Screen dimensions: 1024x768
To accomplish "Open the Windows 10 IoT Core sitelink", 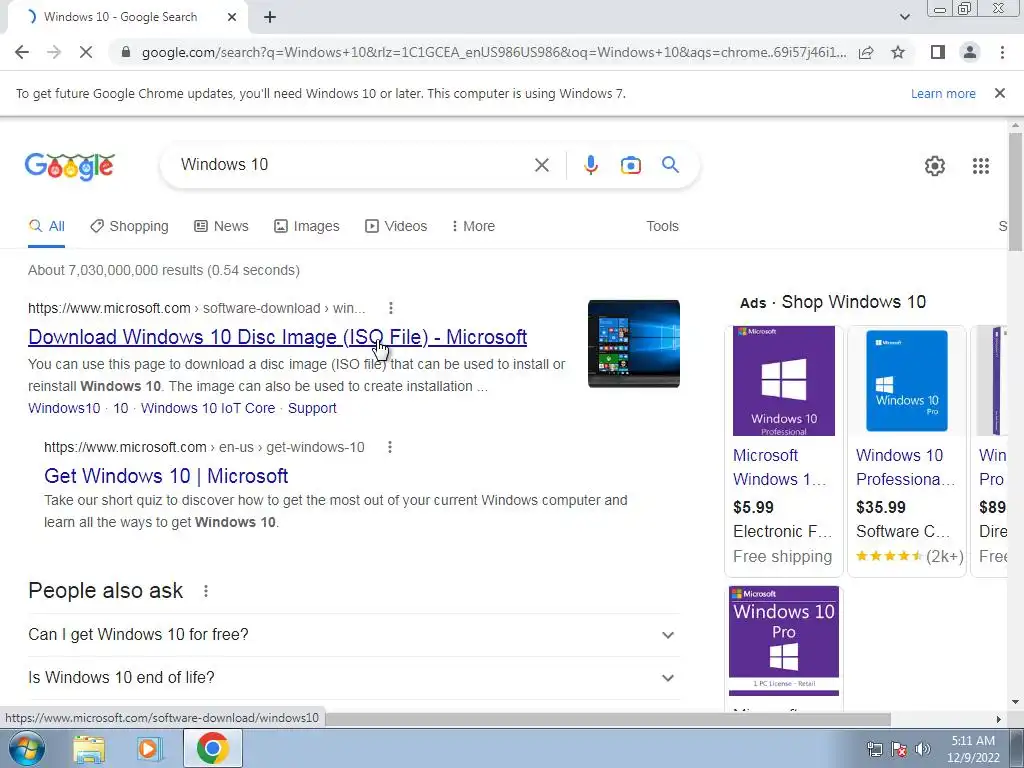I will click(208, 408).
